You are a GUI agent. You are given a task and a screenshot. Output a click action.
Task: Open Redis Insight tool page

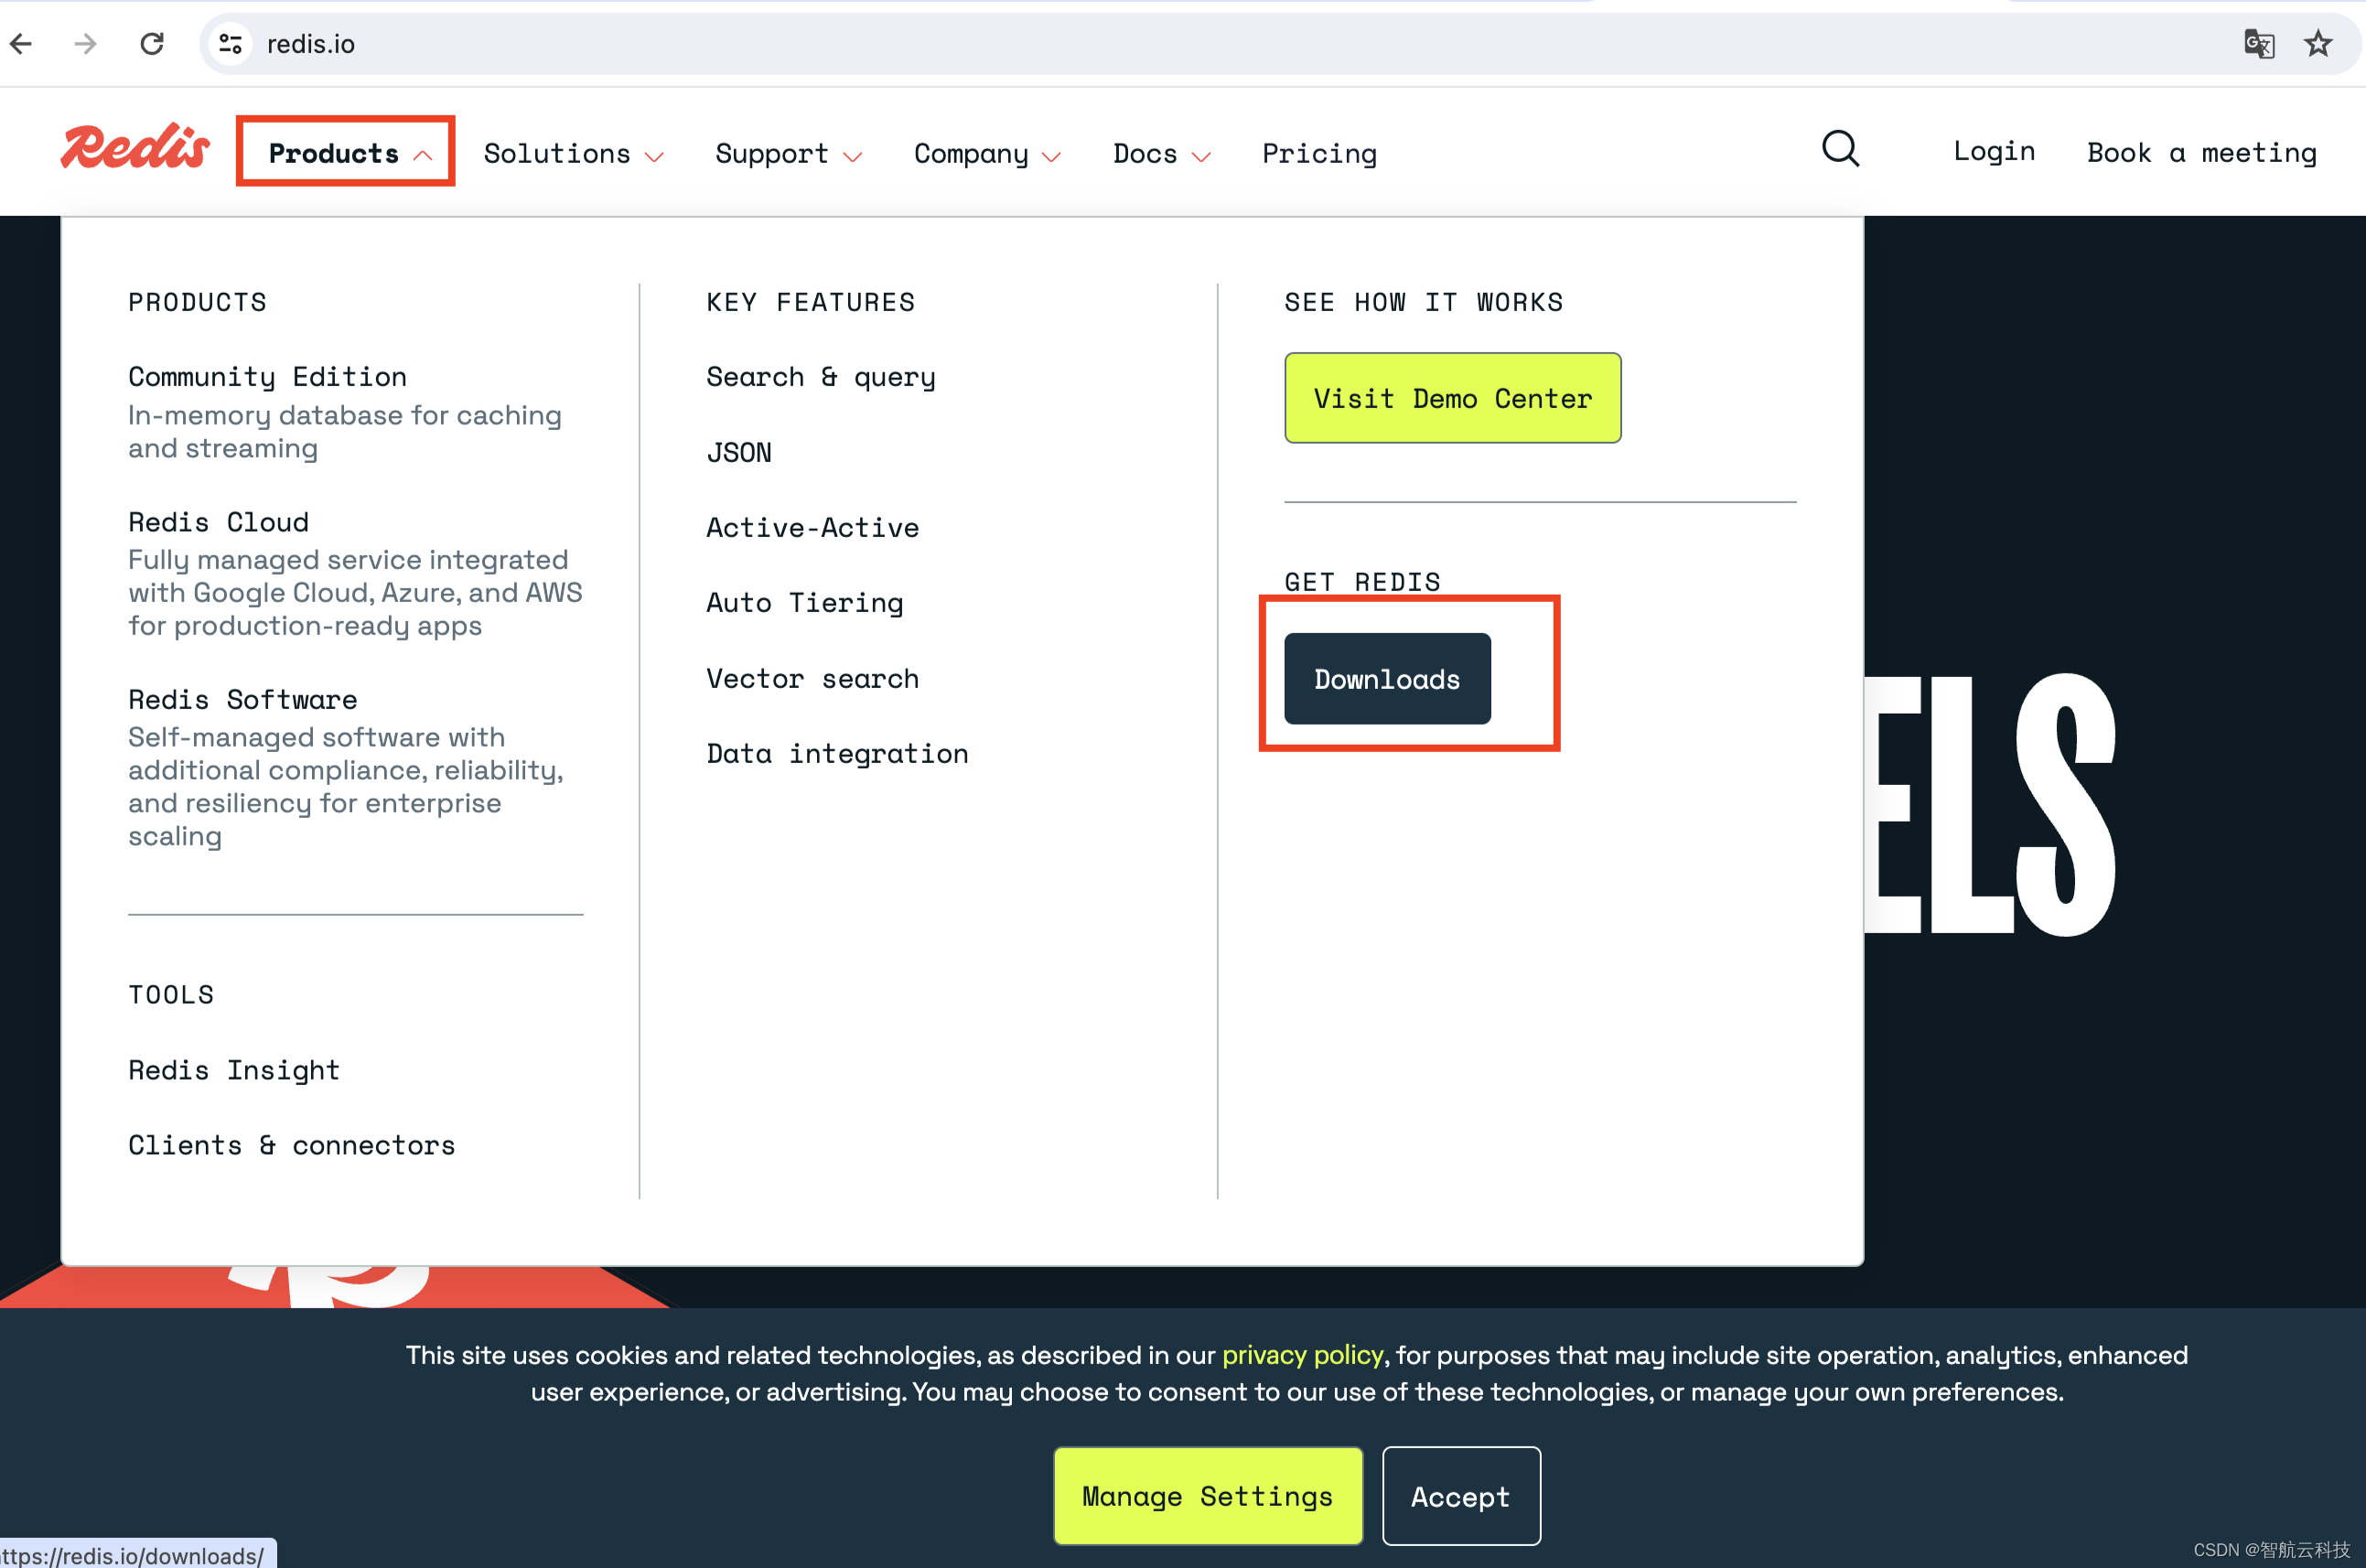[x=234, y=1070]
